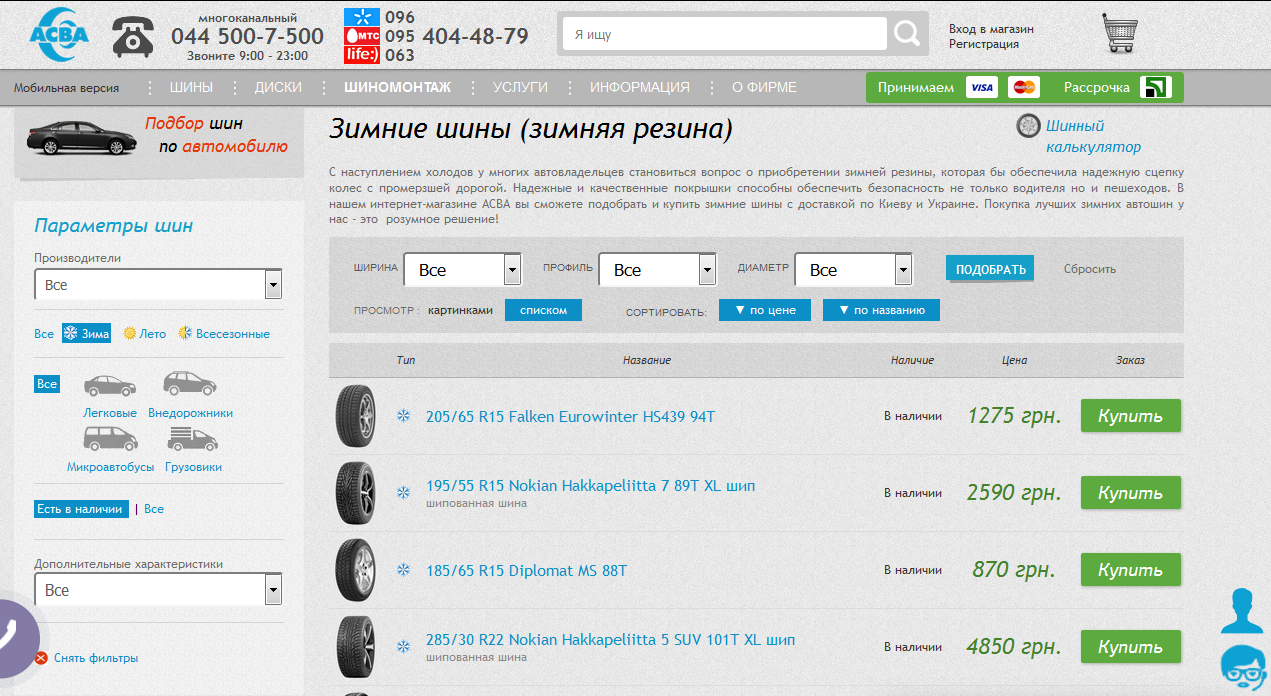Filter by Грузовики truck icon
The image size is (1271, 696).
[192, 437]
